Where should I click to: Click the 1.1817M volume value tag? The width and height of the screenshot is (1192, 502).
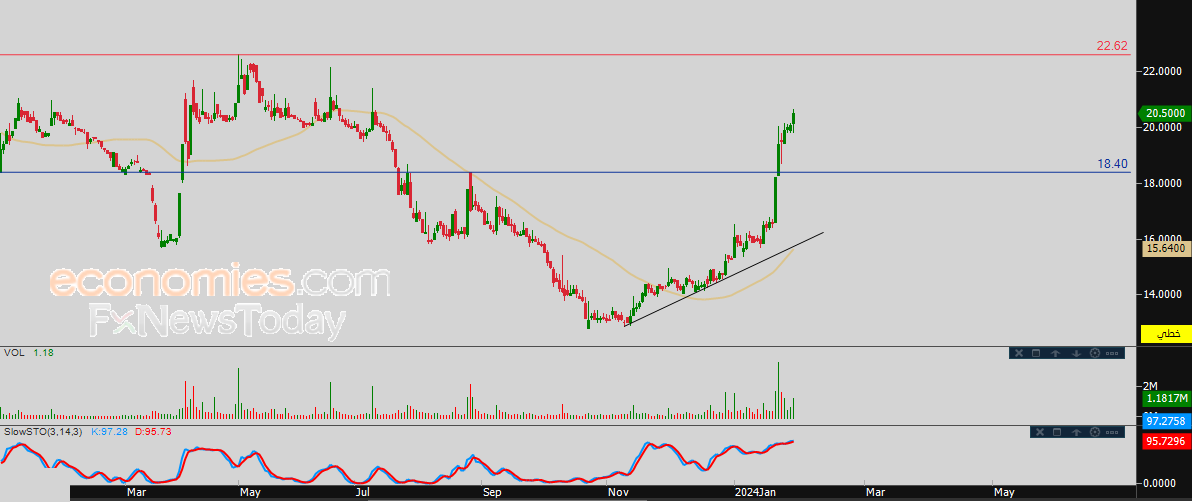tap(1166, 398)
